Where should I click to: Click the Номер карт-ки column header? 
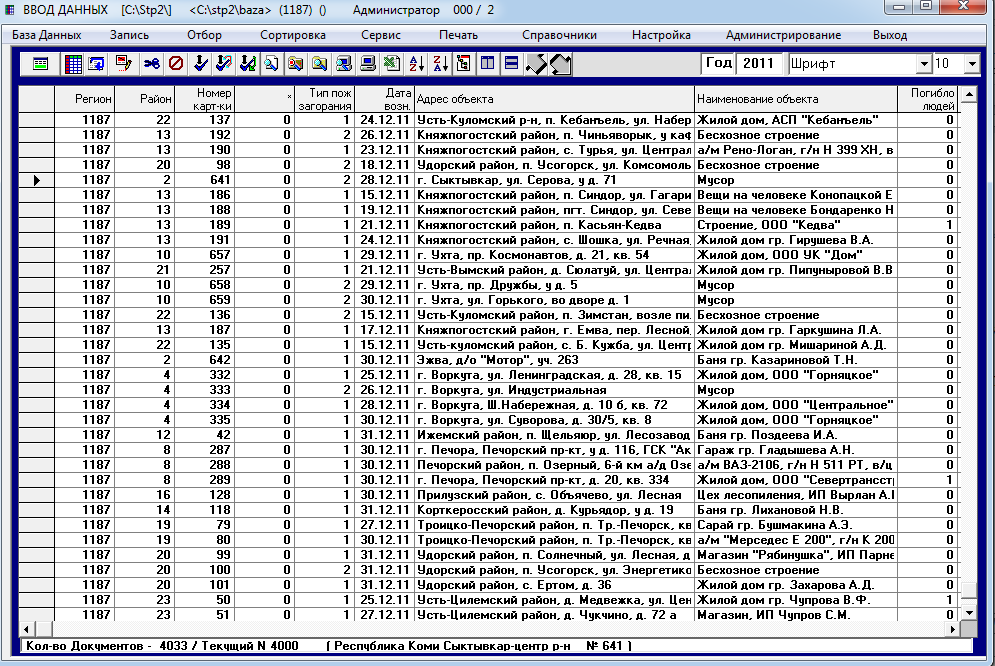coord(204,99)
